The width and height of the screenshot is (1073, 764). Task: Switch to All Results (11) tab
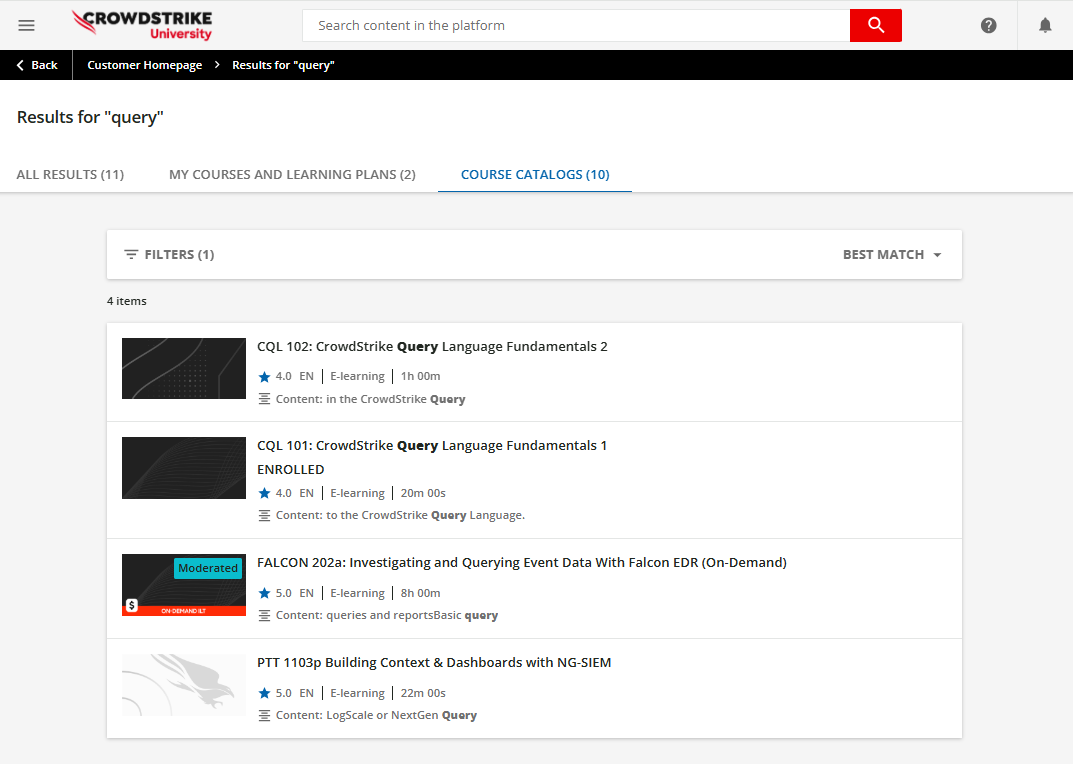point(70,175)
